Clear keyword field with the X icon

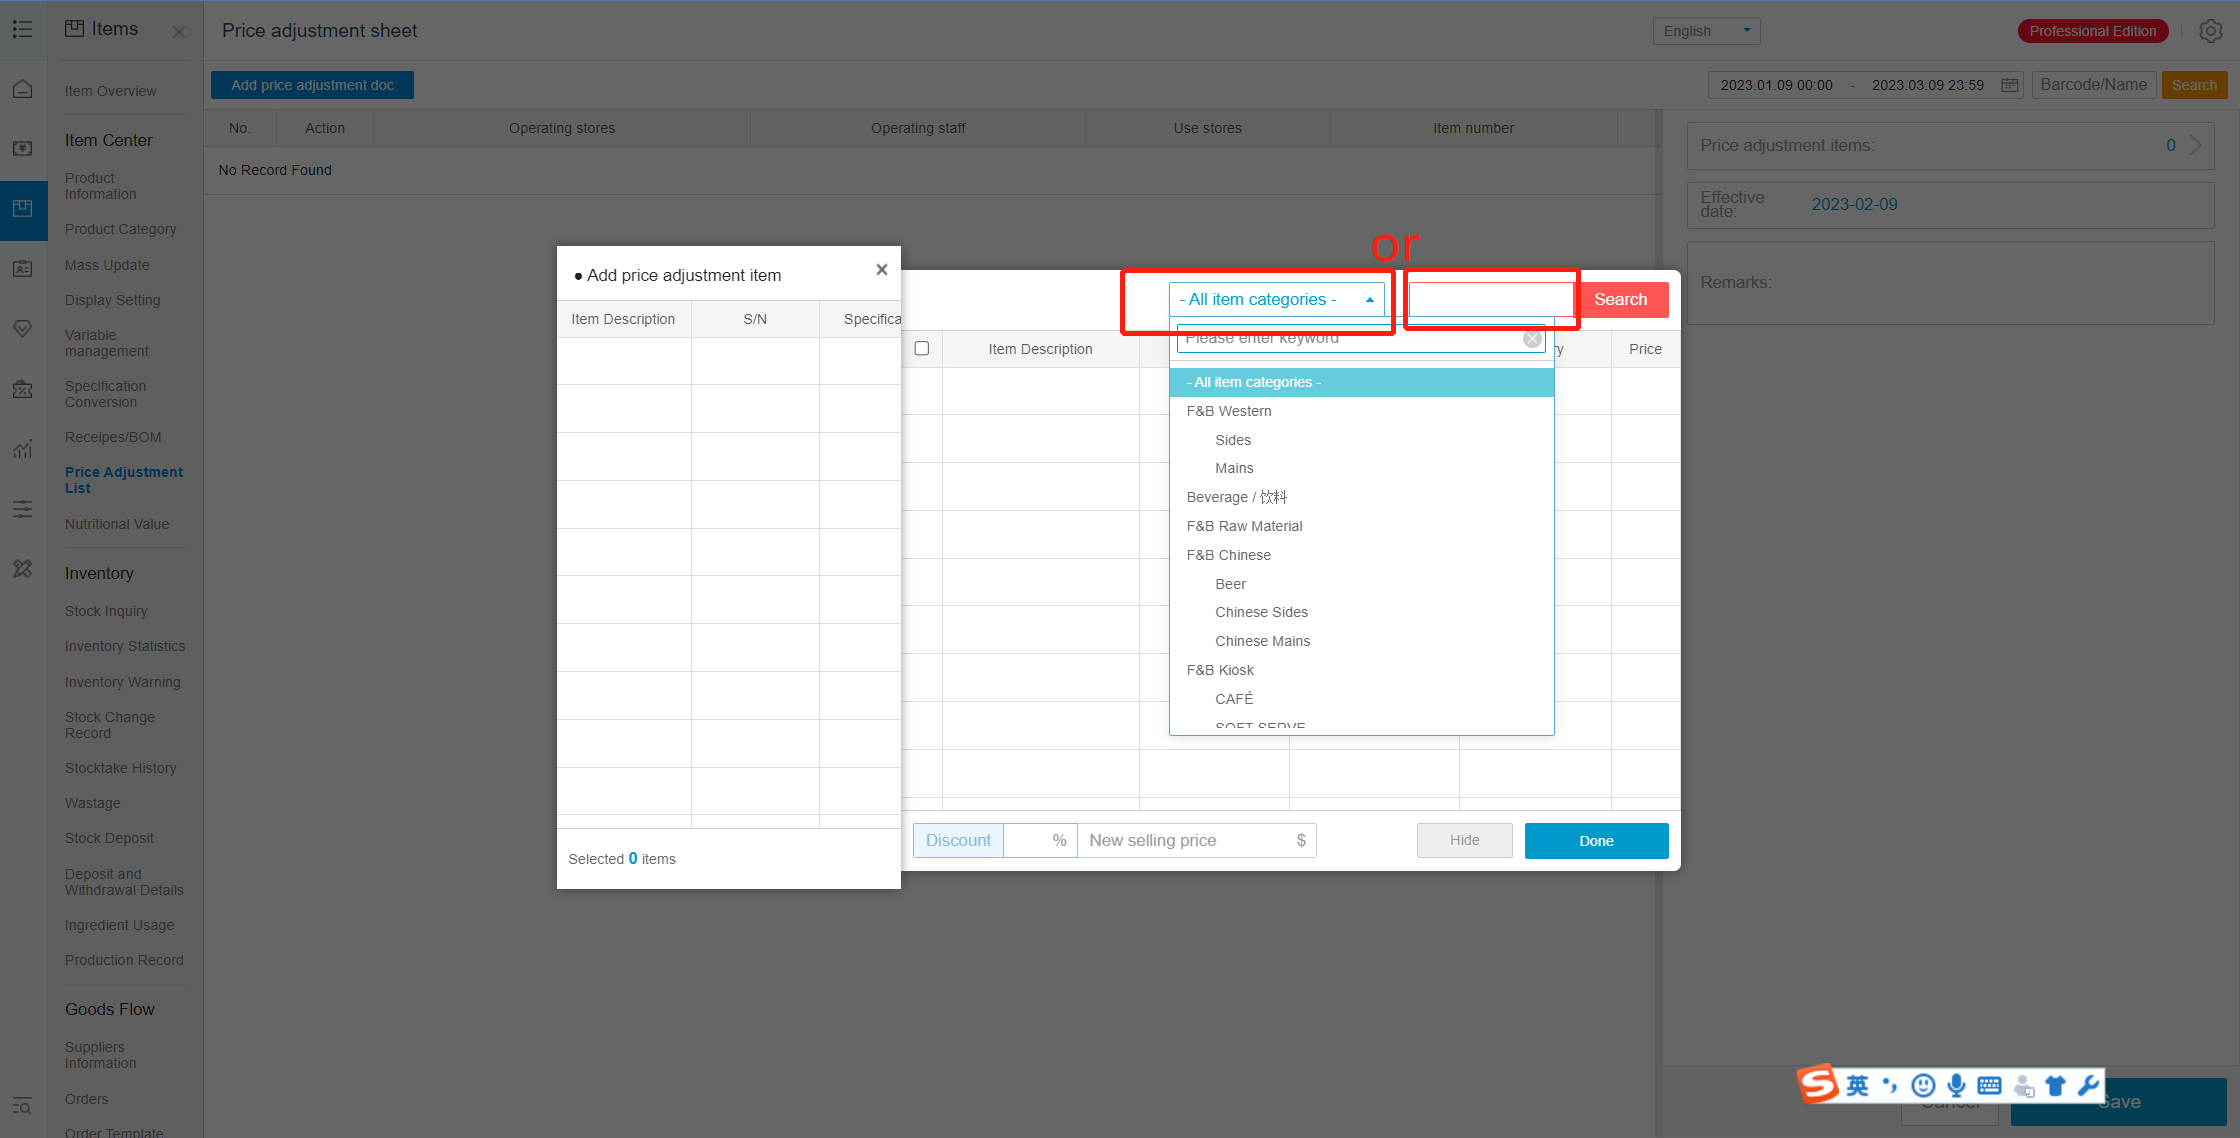[x=1532, y=339]
